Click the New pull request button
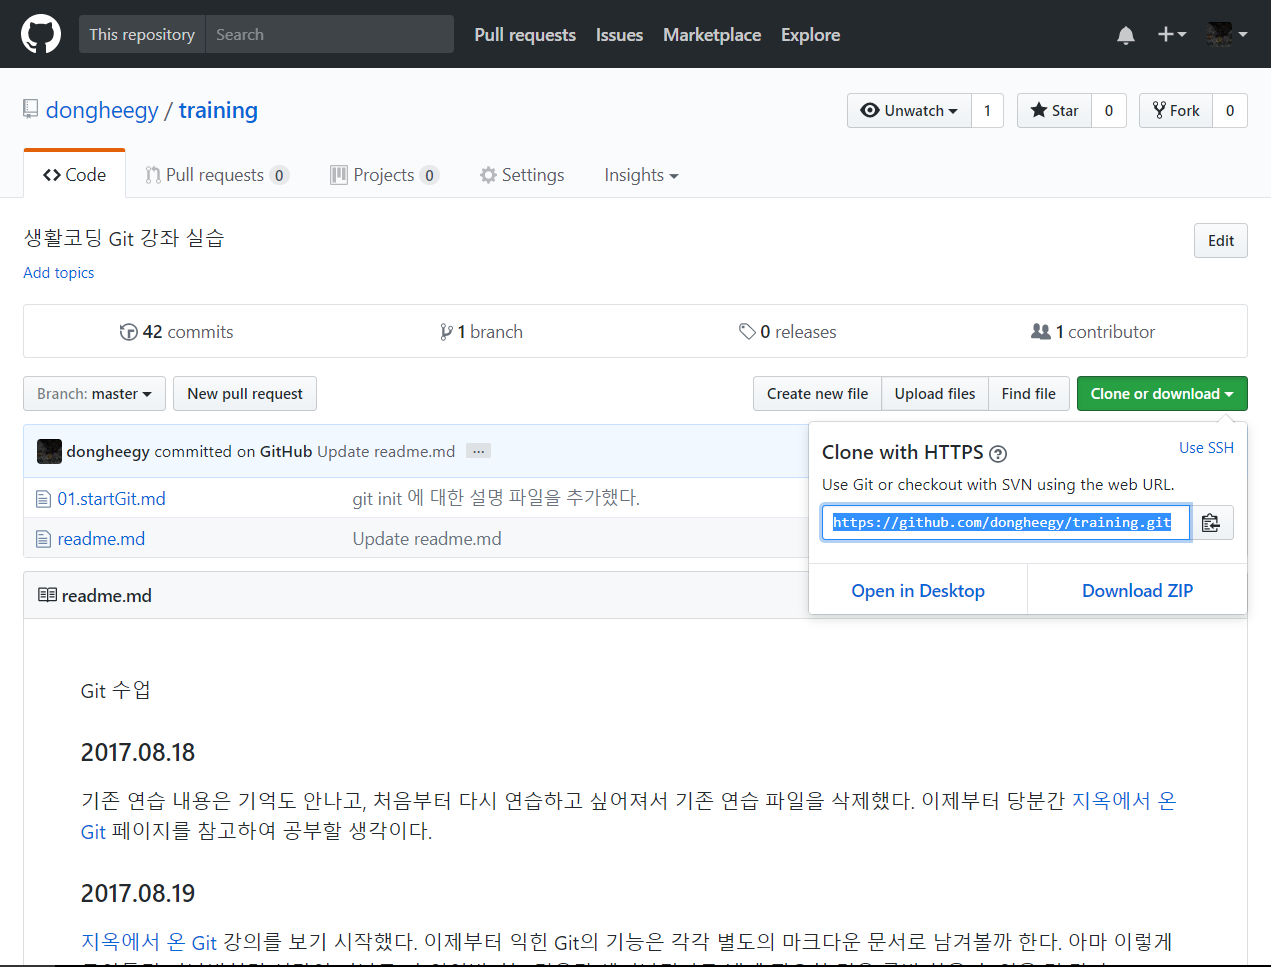This screenshot has width=1271, height=967. tap(245, 394)
